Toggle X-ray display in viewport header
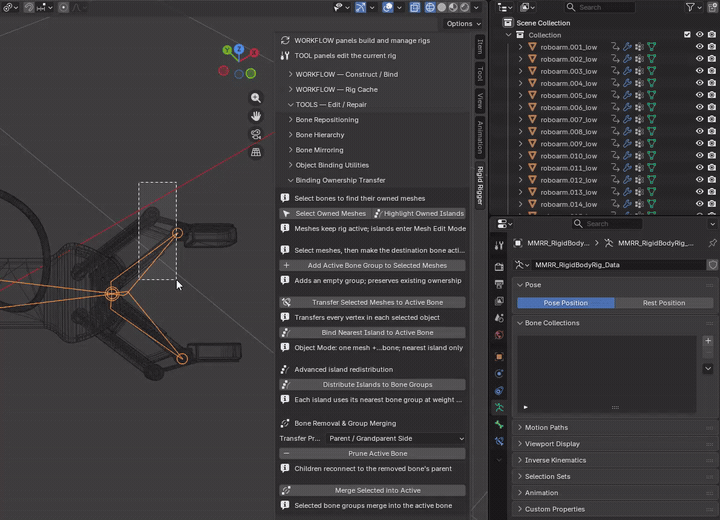The width and height of the screenshot is (720, 520). tap(415, 7)
